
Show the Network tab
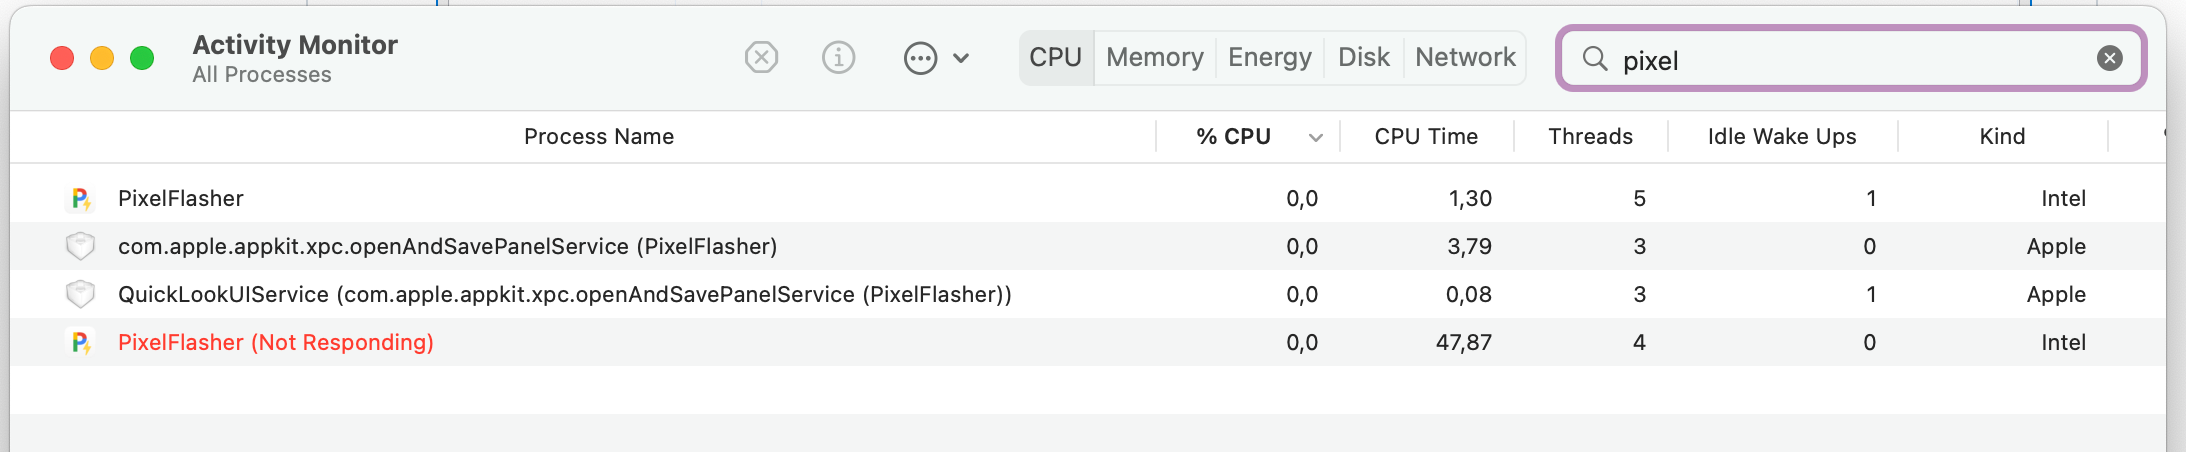click(x=1465, y=58)
